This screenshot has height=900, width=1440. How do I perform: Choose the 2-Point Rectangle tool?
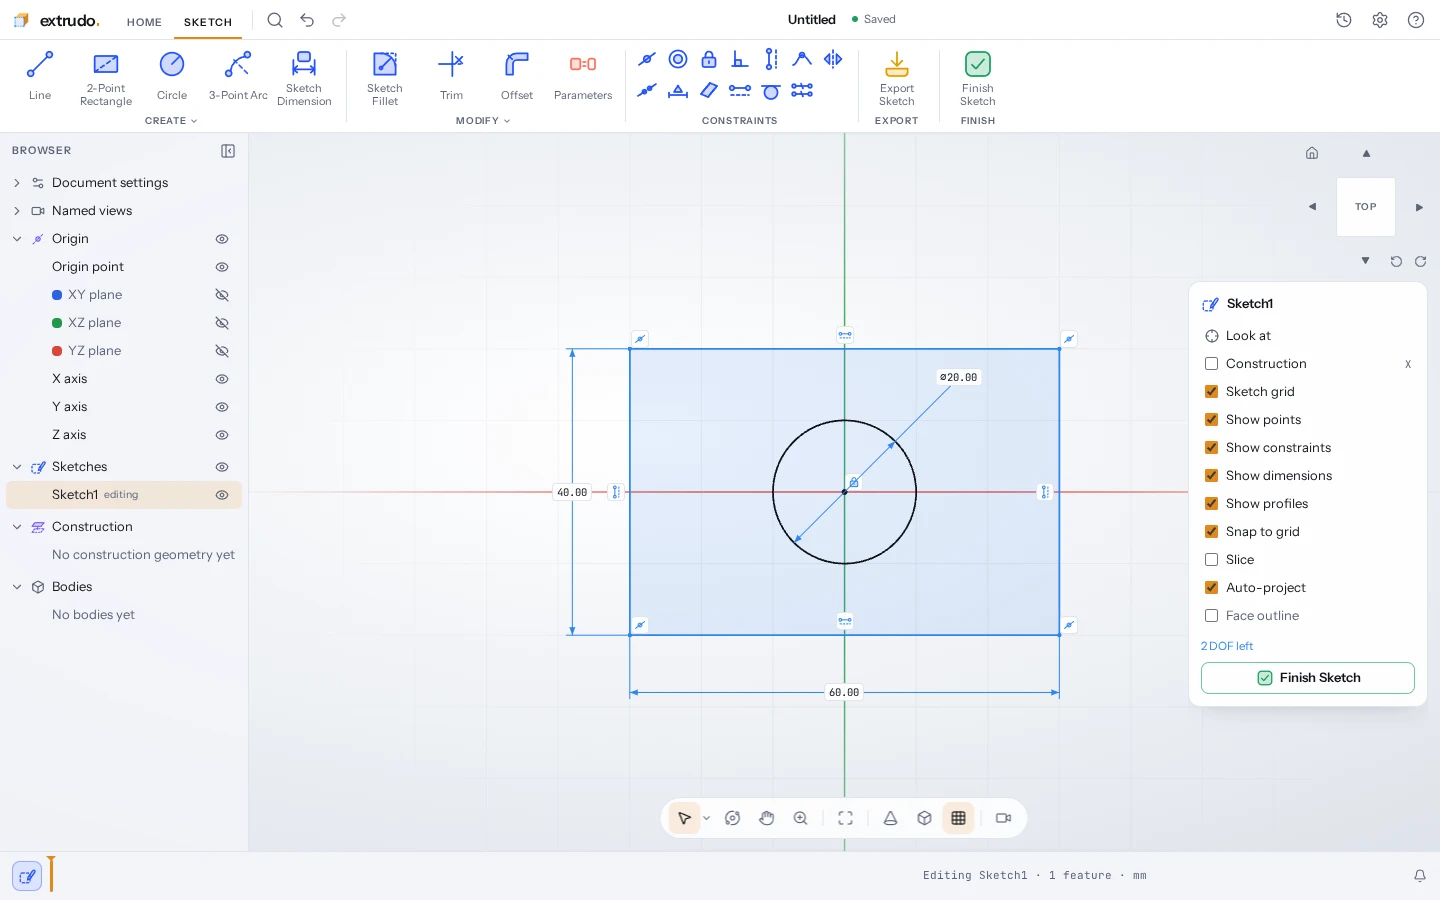(106, 77)
